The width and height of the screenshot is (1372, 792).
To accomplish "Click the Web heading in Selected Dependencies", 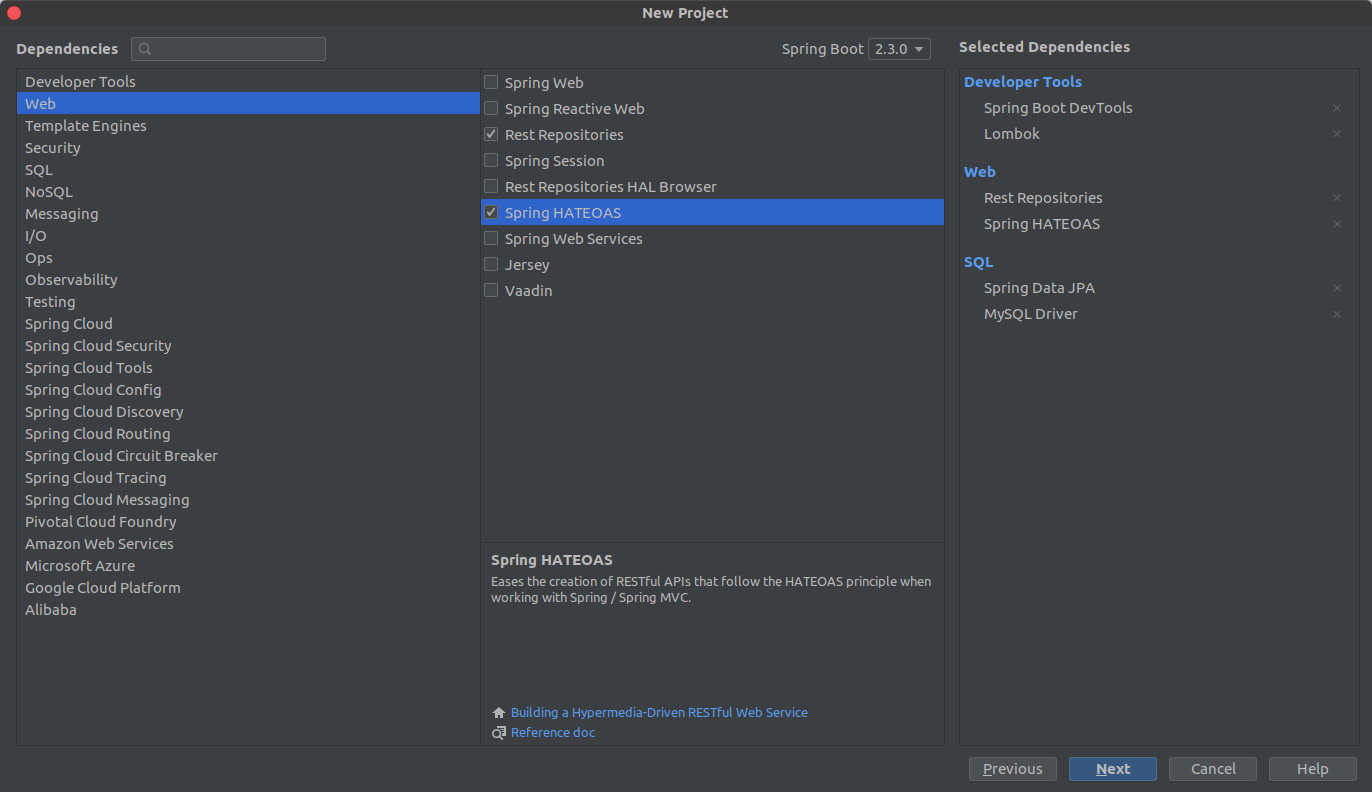I will click(x=980, y=172).
